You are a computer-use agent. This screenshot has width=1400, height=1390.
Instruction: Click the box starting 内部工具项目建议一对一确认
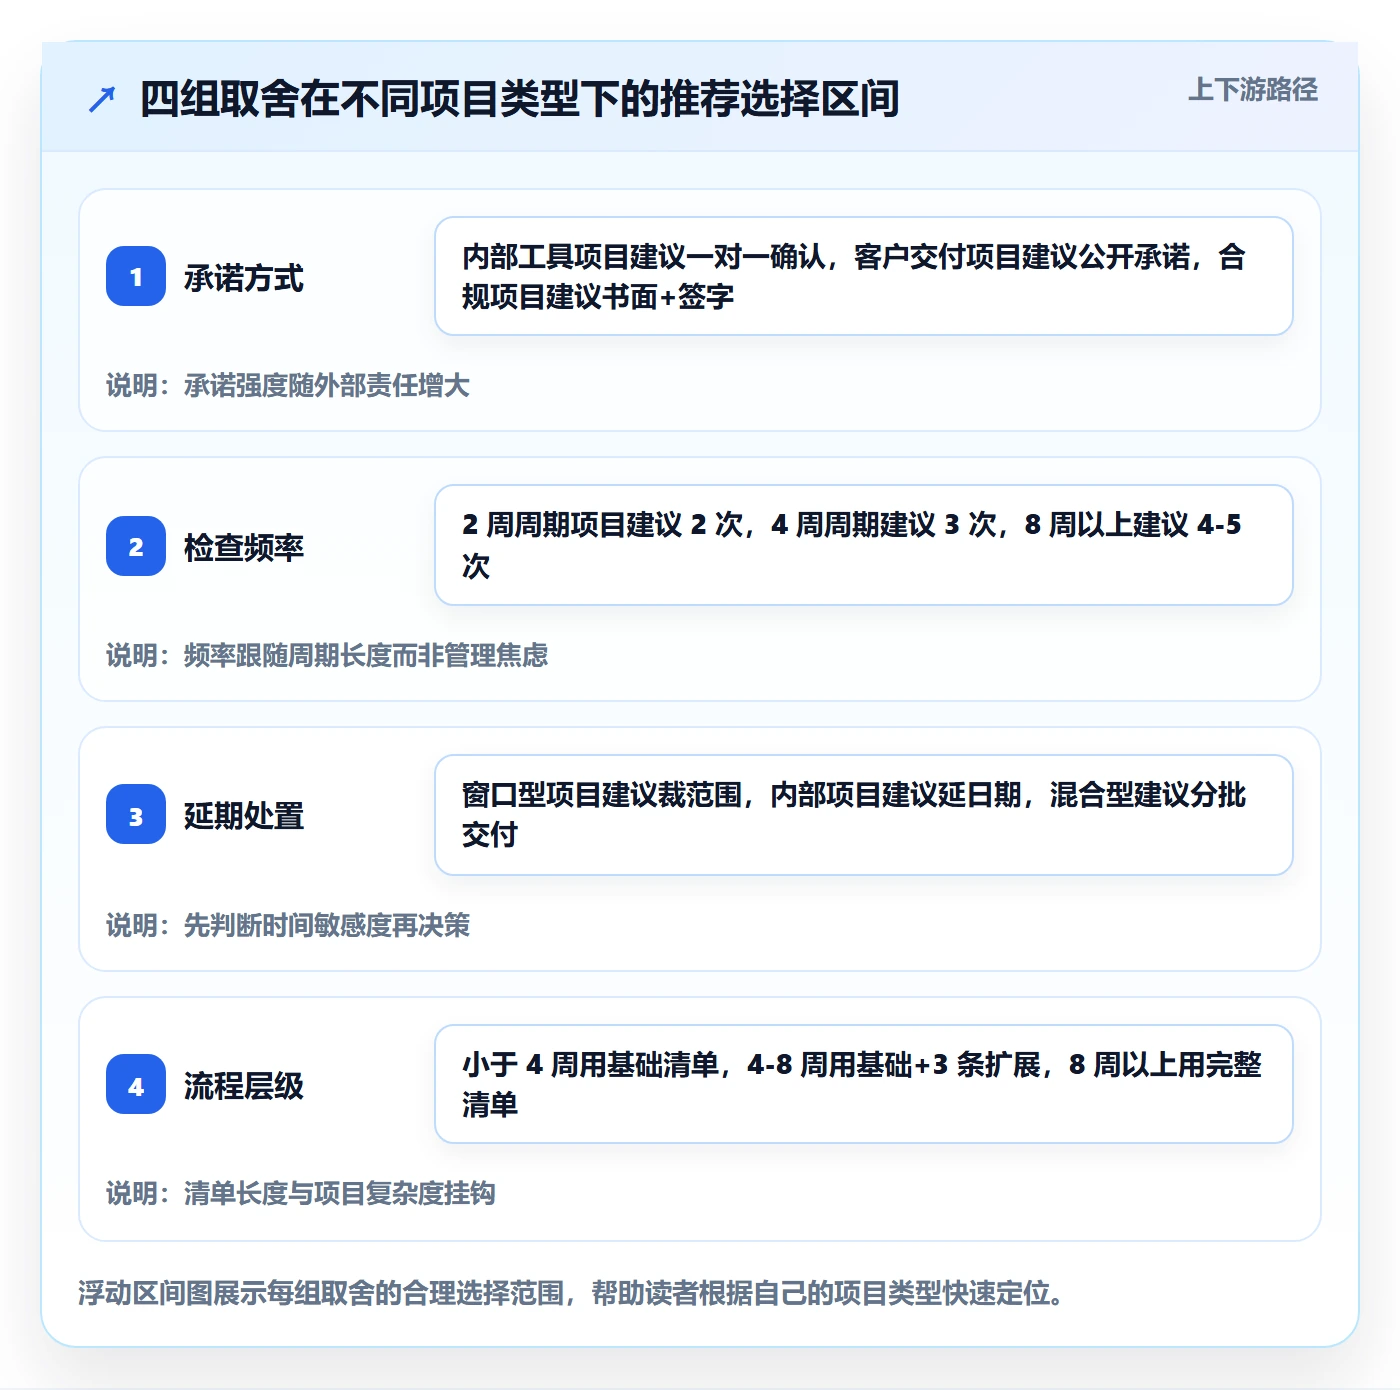coord(864,276)
